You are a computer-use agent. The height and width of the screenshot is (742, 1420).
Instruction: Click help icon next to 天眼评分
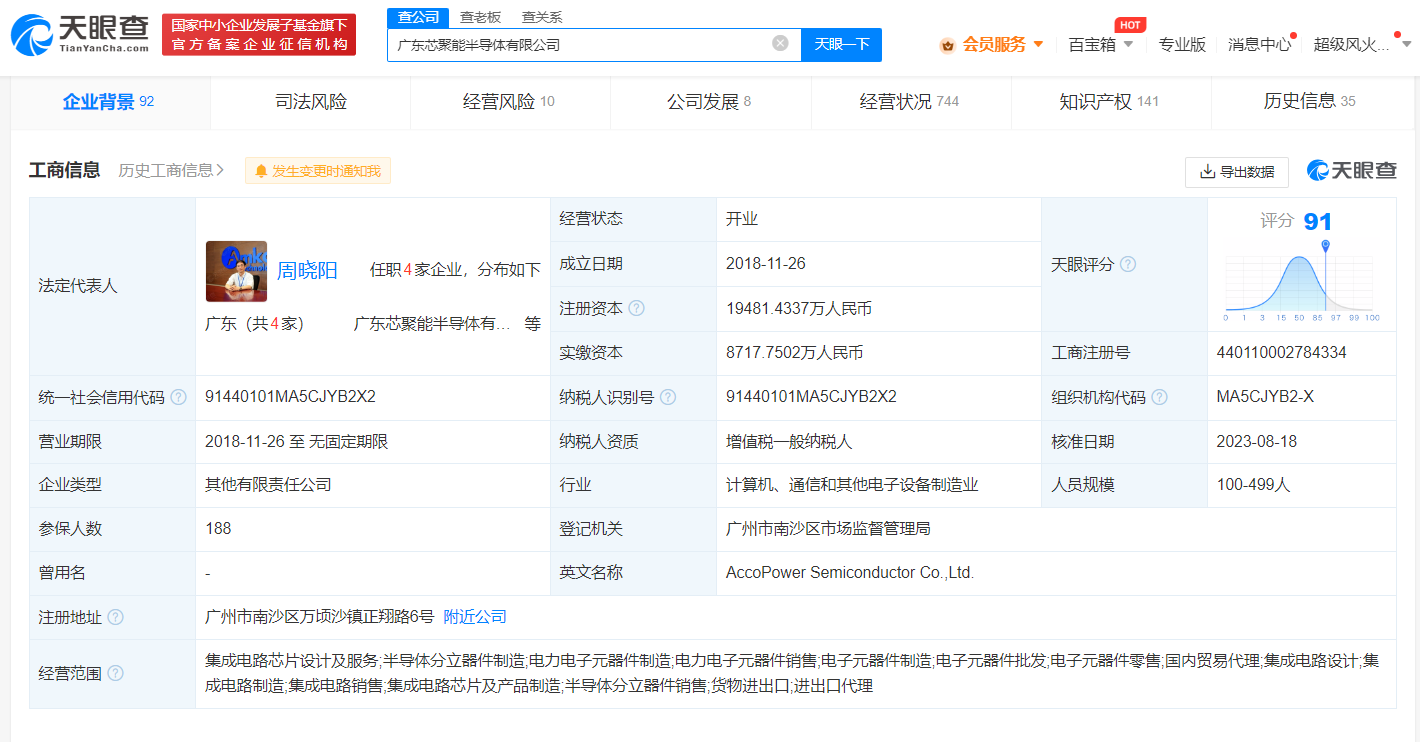(x=1128, y=265)
